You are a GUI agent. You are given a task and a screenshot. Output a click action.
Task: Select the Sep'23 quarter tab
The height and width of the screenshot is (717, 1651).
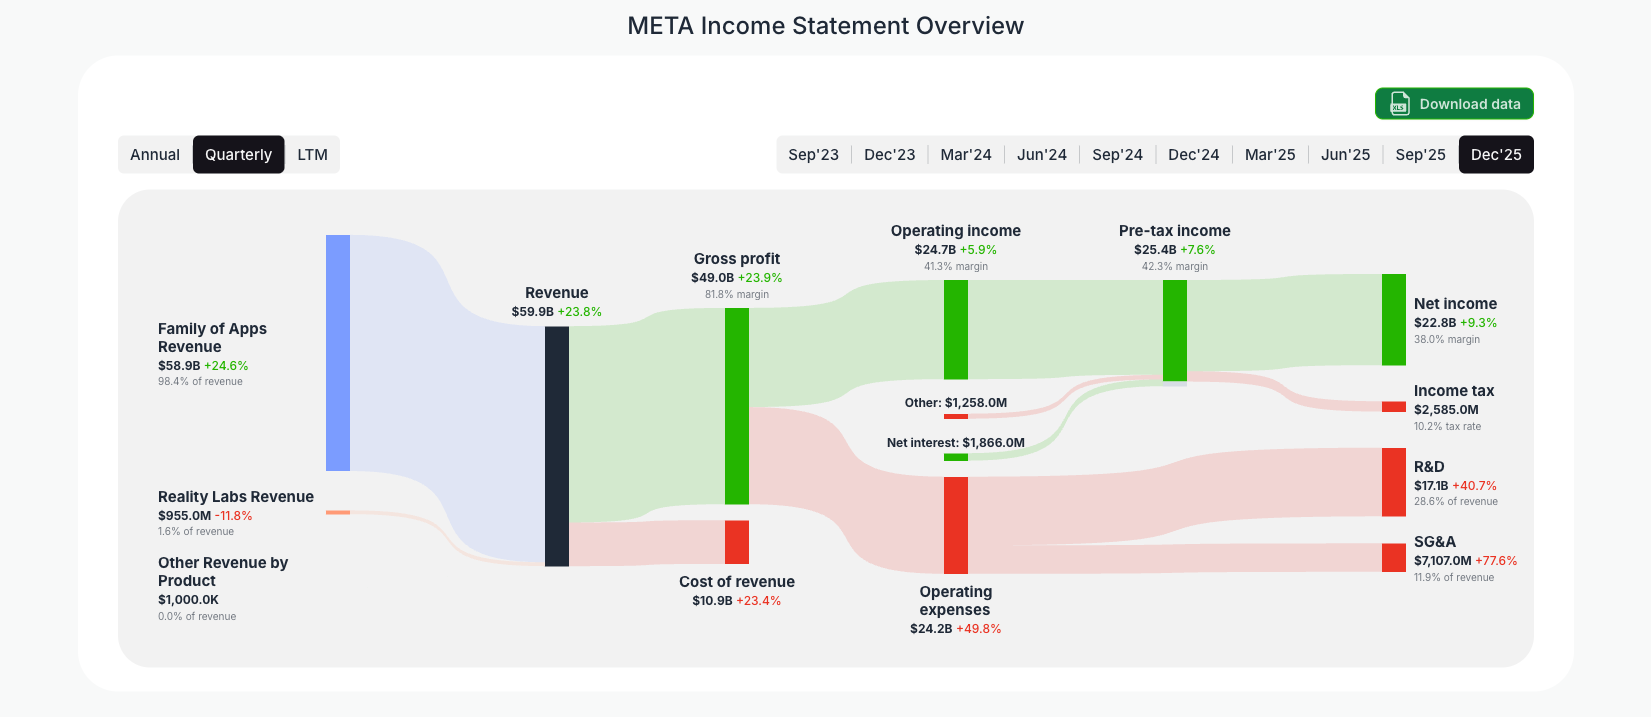[x=814, y=154]
